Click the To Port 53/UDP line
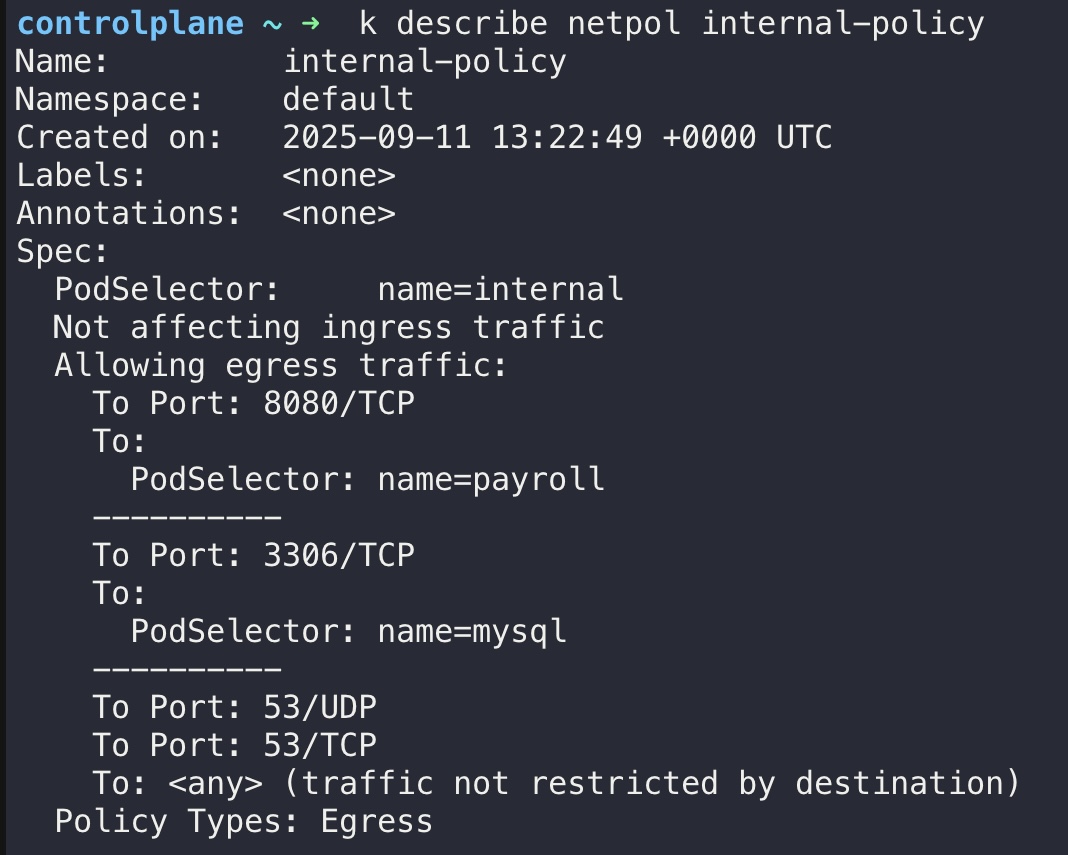The image size is (1068, 855). [x=234, y=708]
